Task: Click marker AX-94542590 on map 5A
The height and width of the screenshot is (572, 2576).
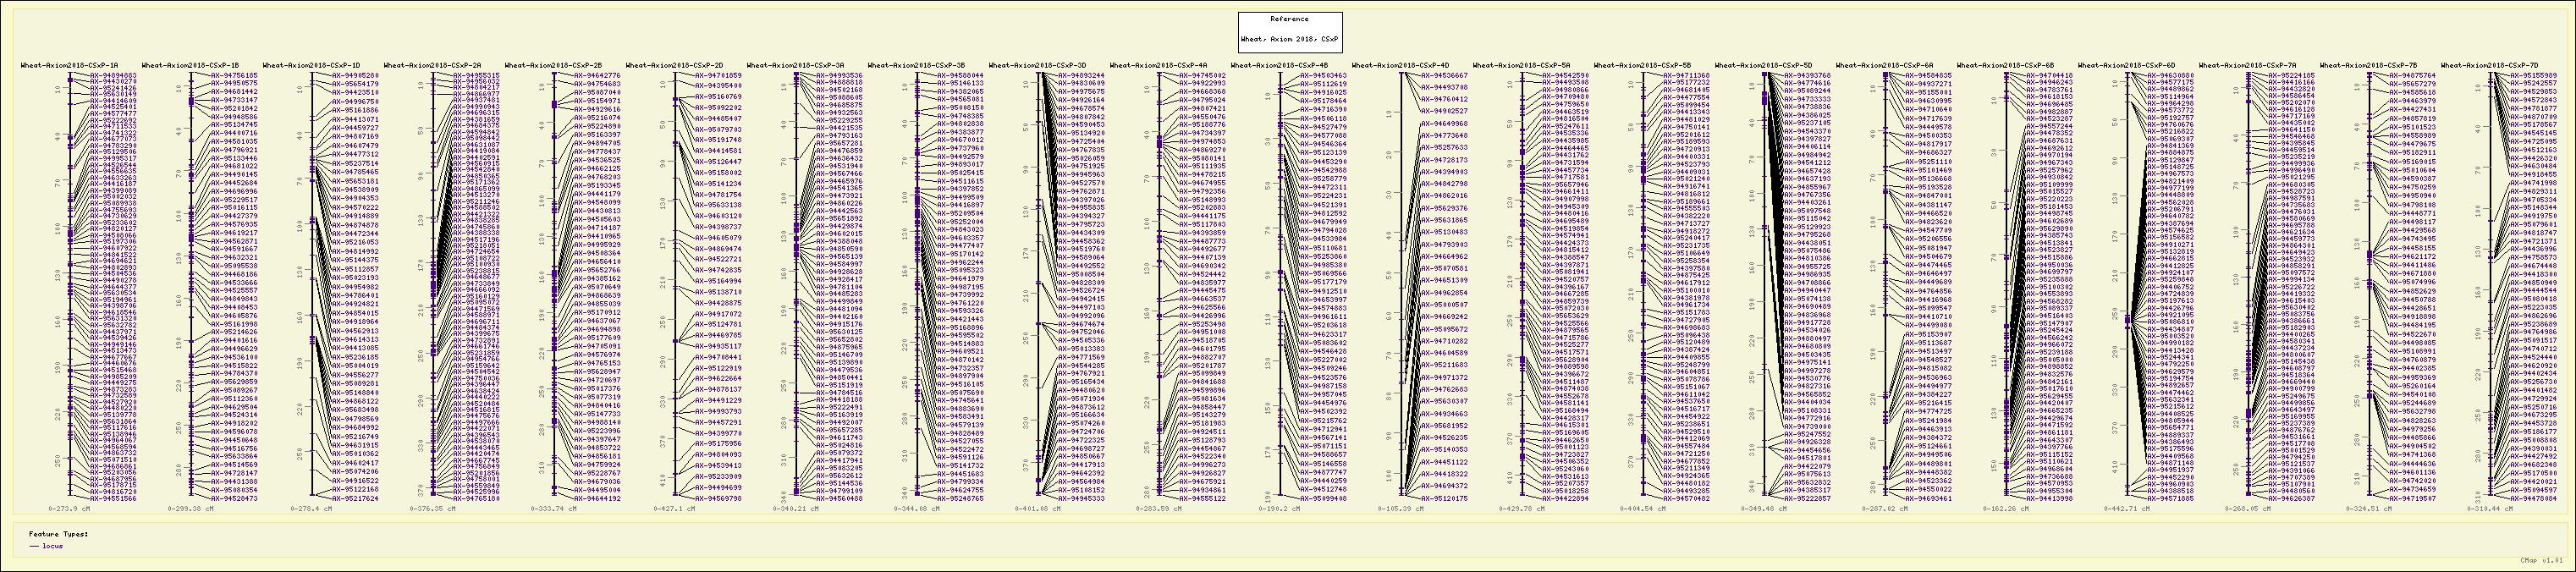Action: 1565,75
